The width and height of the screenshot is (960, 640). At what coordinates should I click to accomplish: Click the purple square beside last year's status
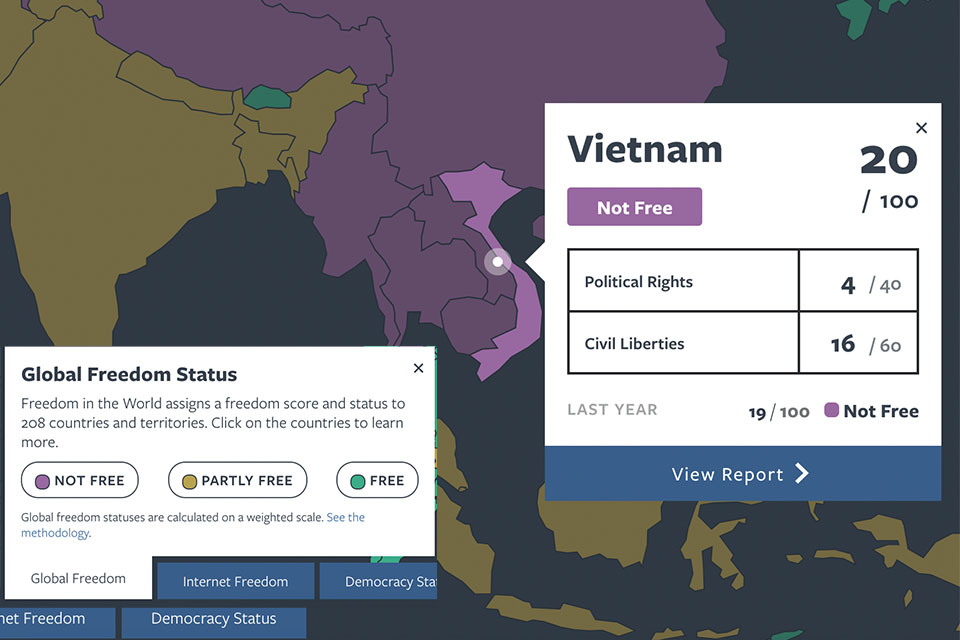pos(831,410)
